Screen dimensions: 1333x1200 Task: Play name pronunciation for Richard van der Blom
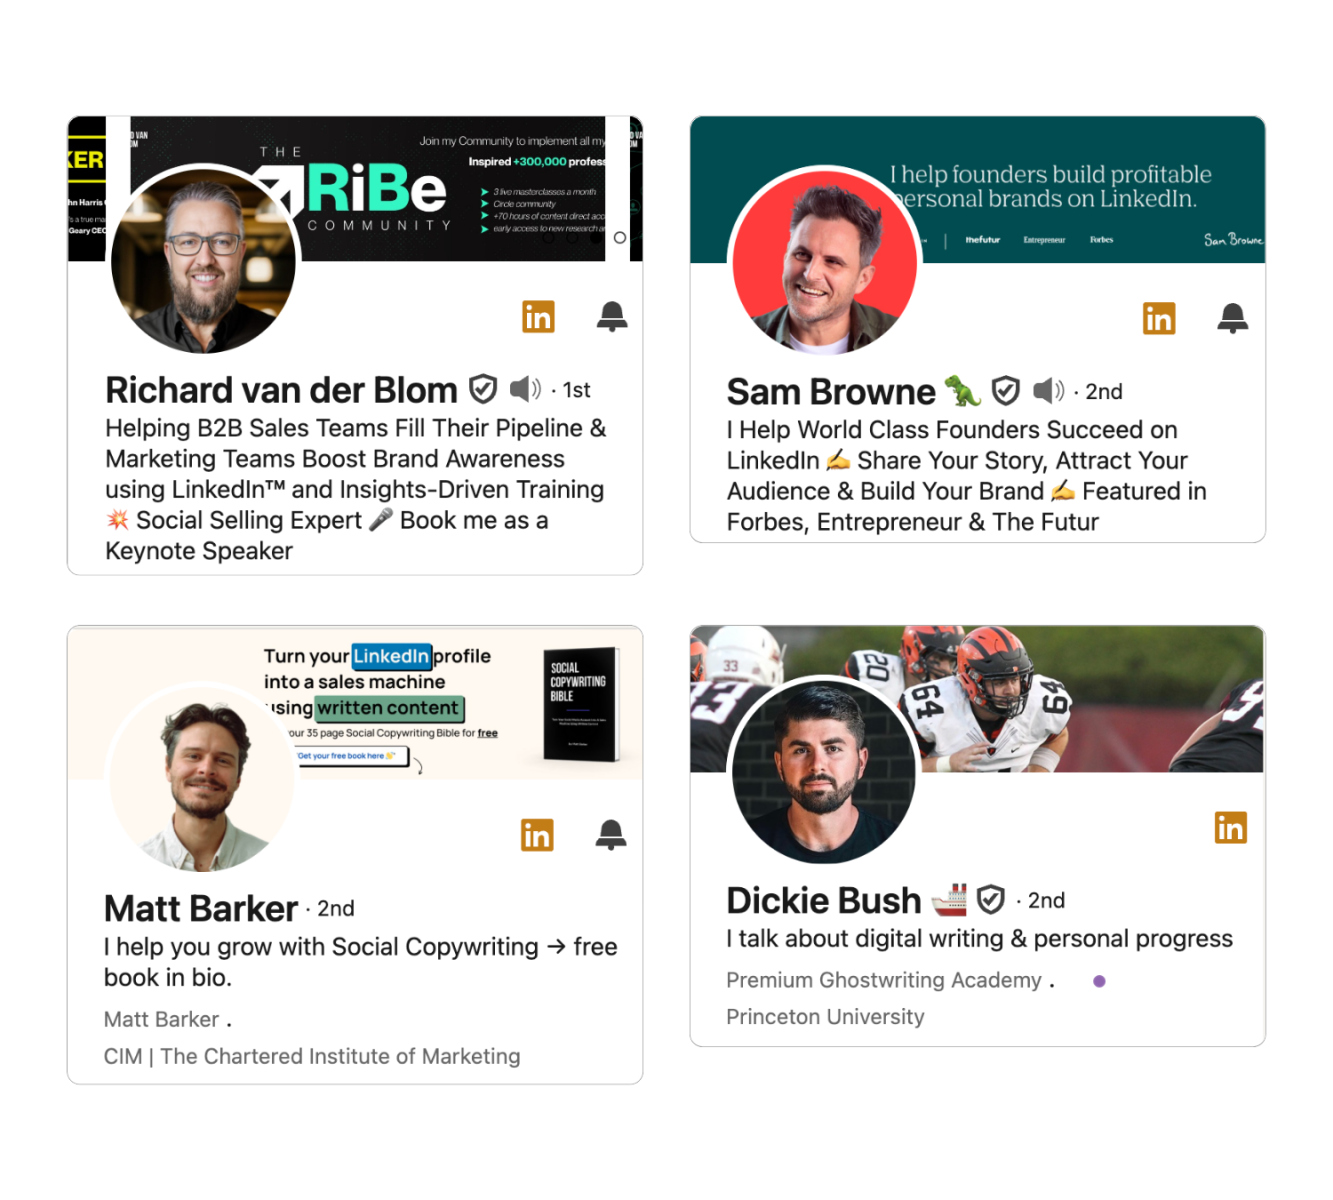coord(526,389)
